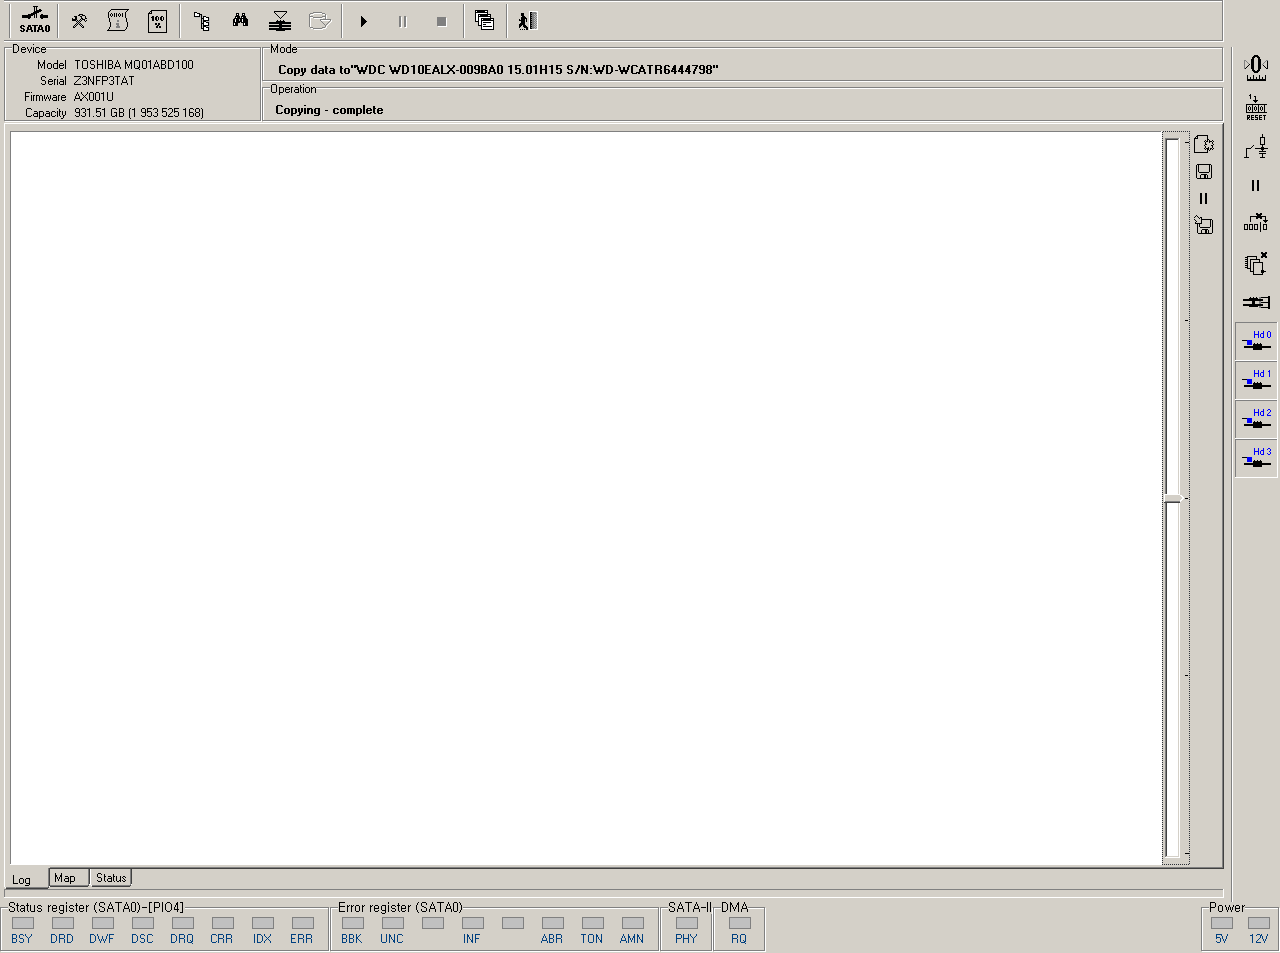The height and width of the screenshot is (953, 1280).
Task: Click the 'Copy data to' mode text
Action: [x=498, y=70]
